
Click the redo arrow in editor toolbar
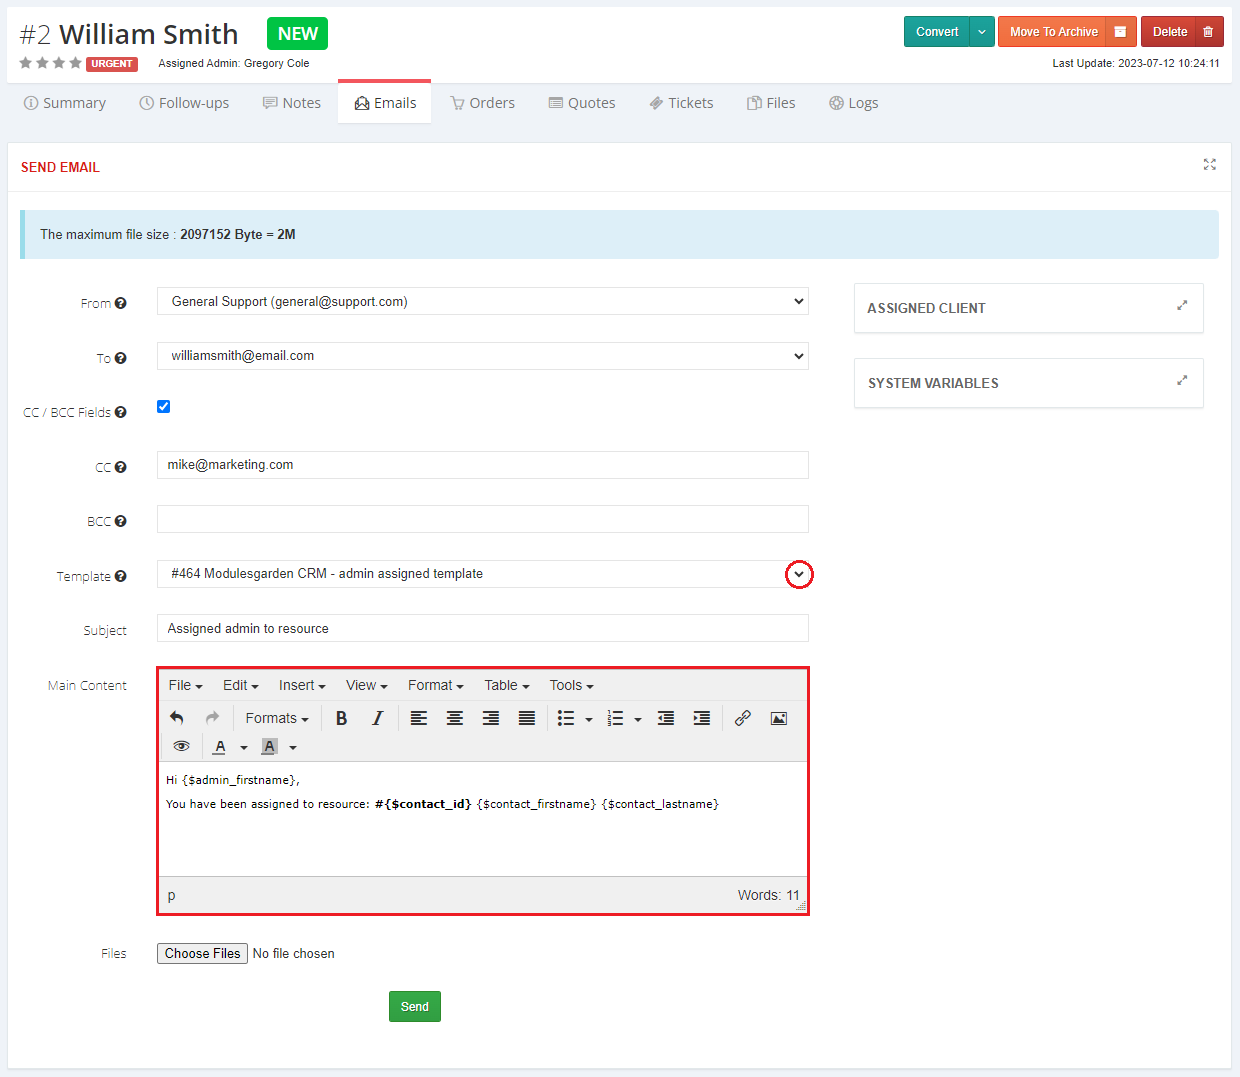coord(212,718)
